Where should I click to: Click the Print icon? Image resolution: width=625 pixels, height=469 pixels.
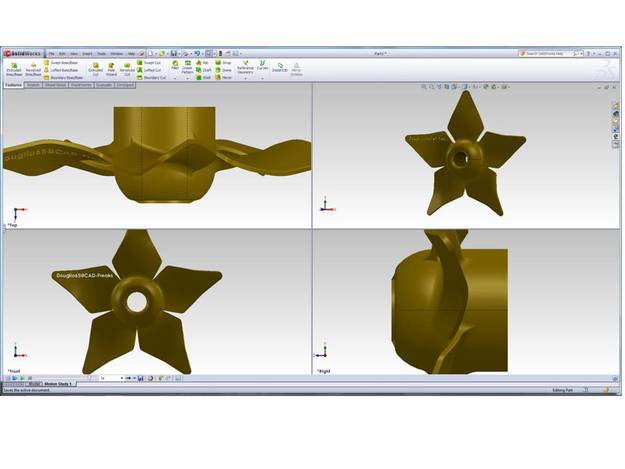point(186,53)
